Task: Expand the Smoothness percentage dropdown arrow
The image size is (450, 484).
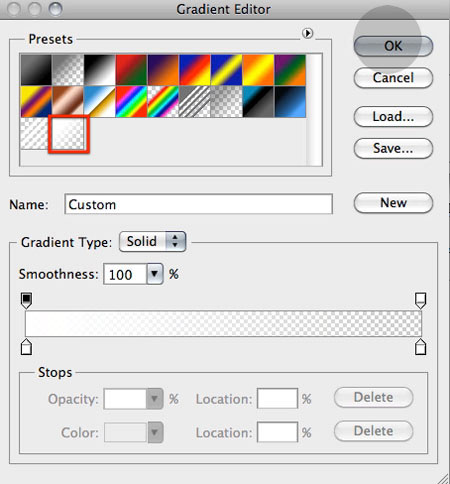Action: 154,274
